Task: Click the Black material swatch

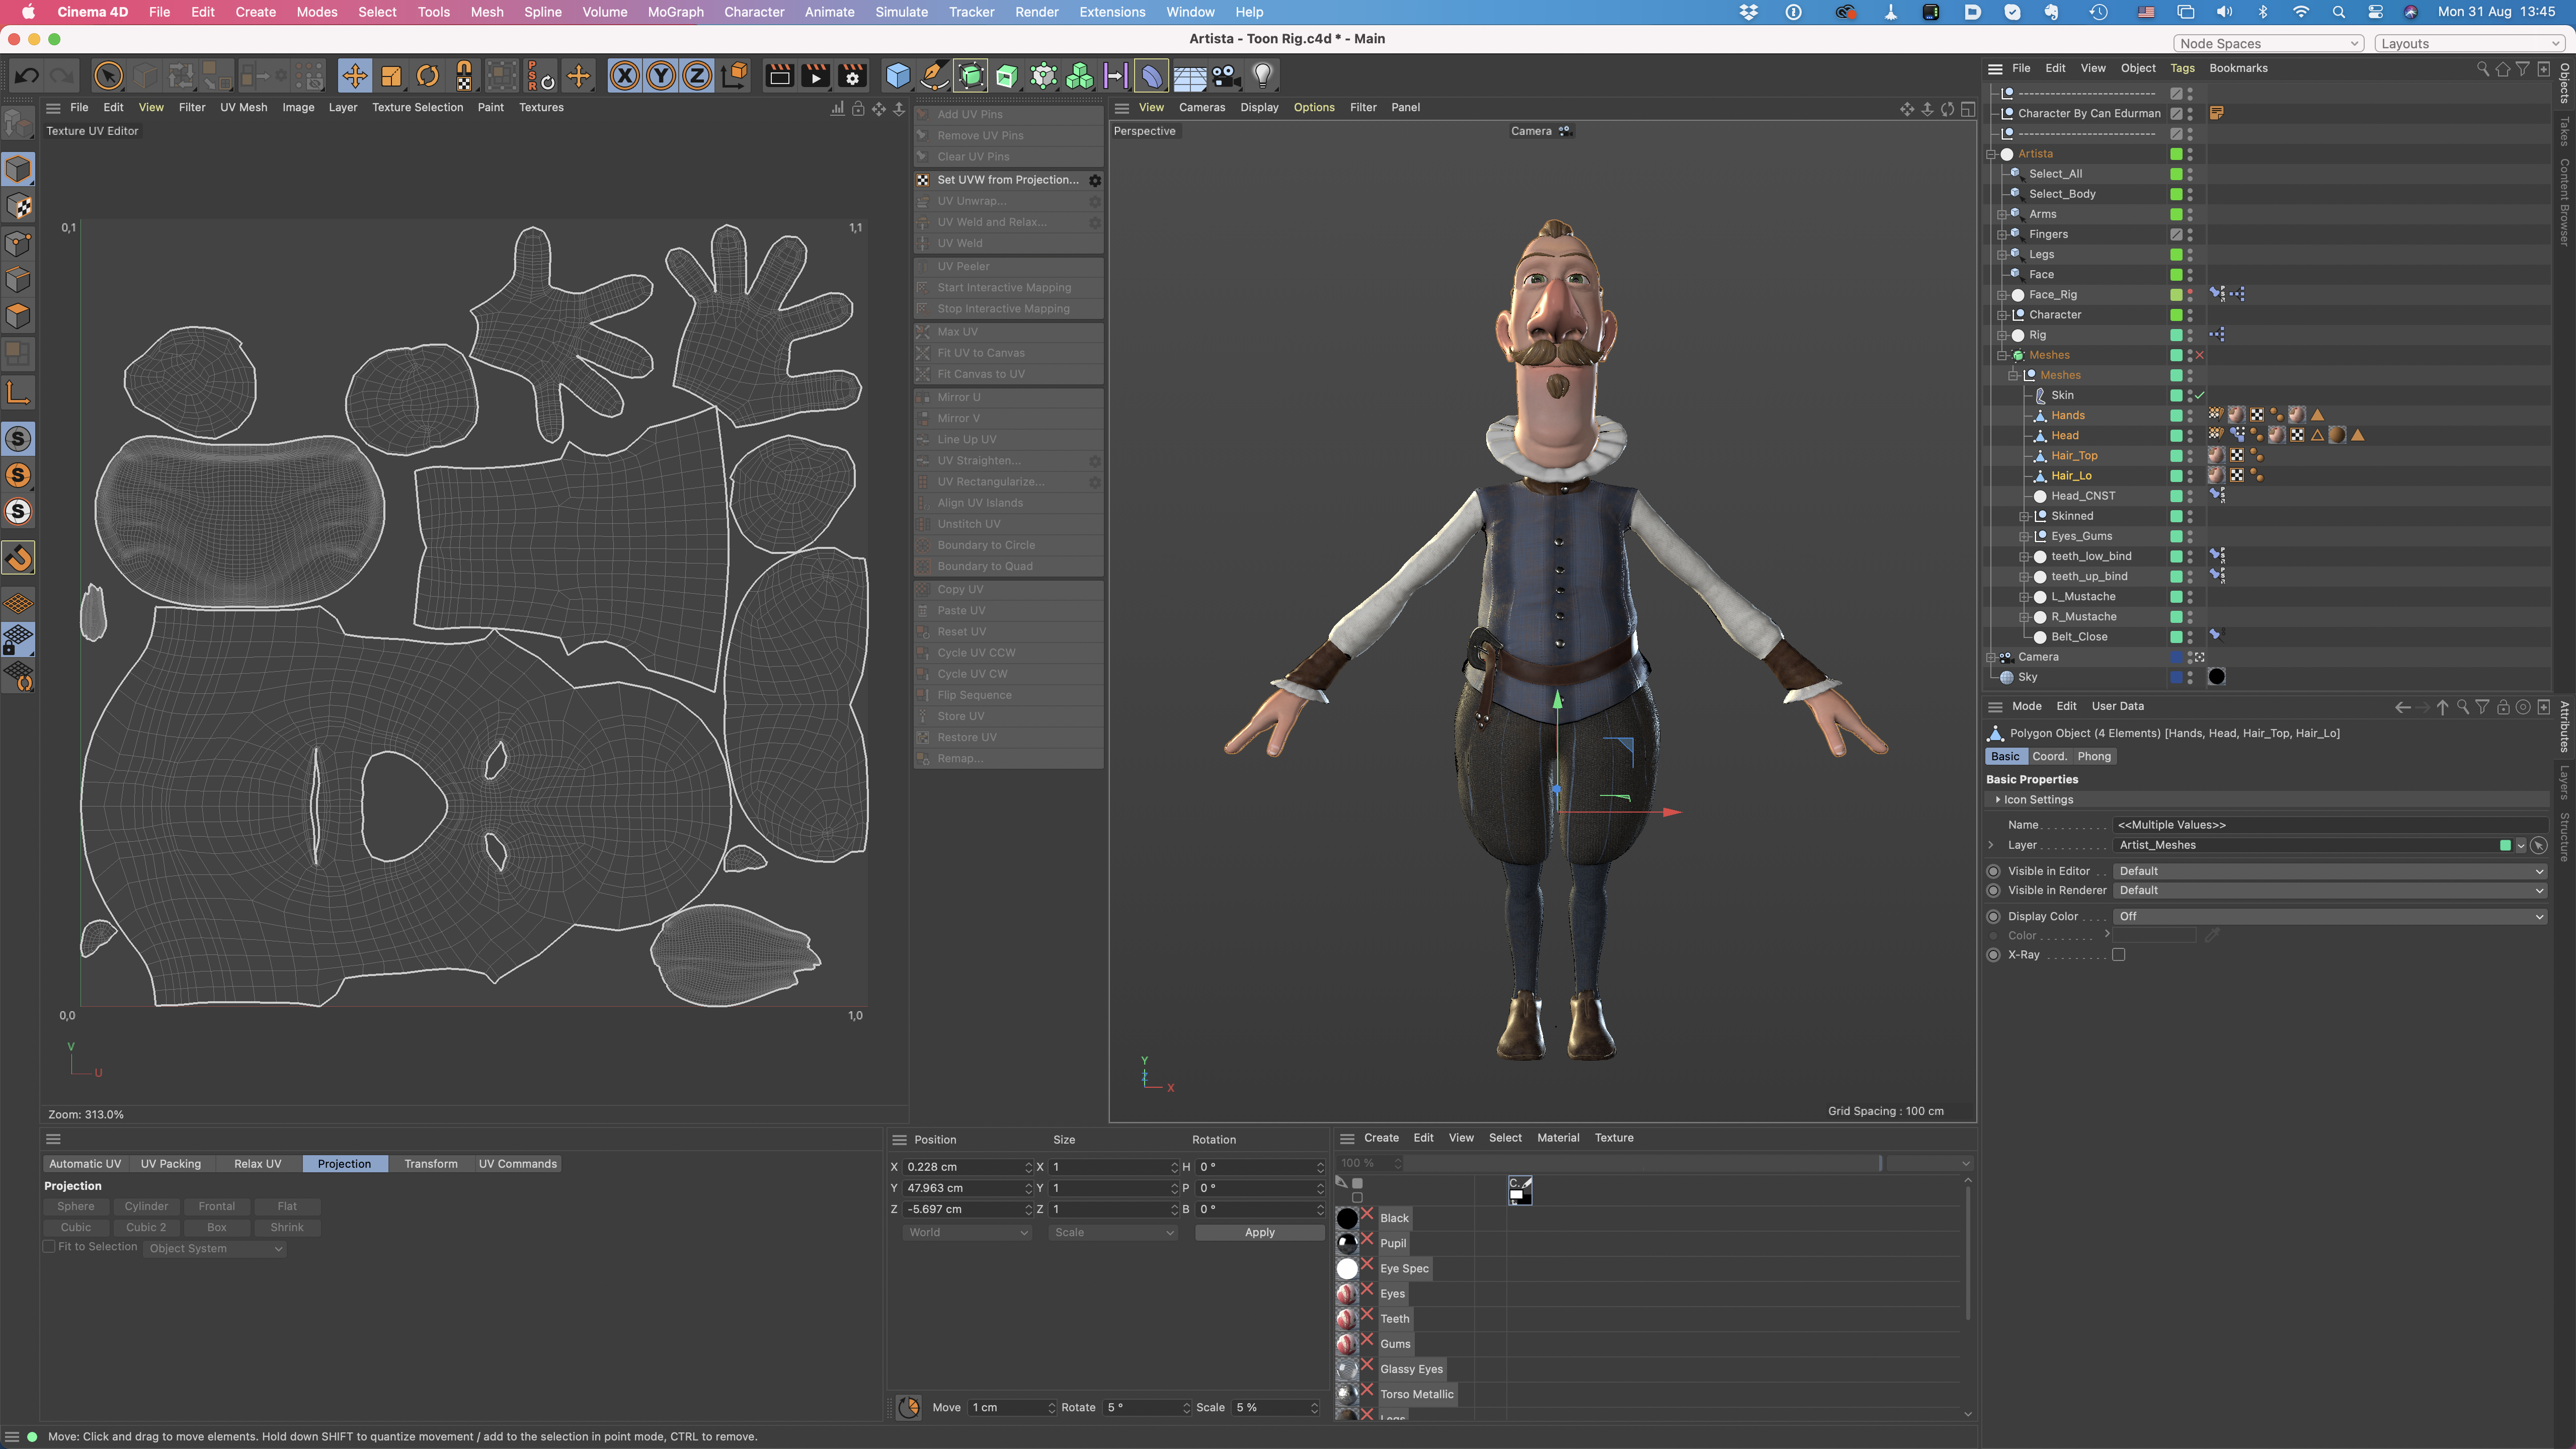Action: tap(1347, 1218)
